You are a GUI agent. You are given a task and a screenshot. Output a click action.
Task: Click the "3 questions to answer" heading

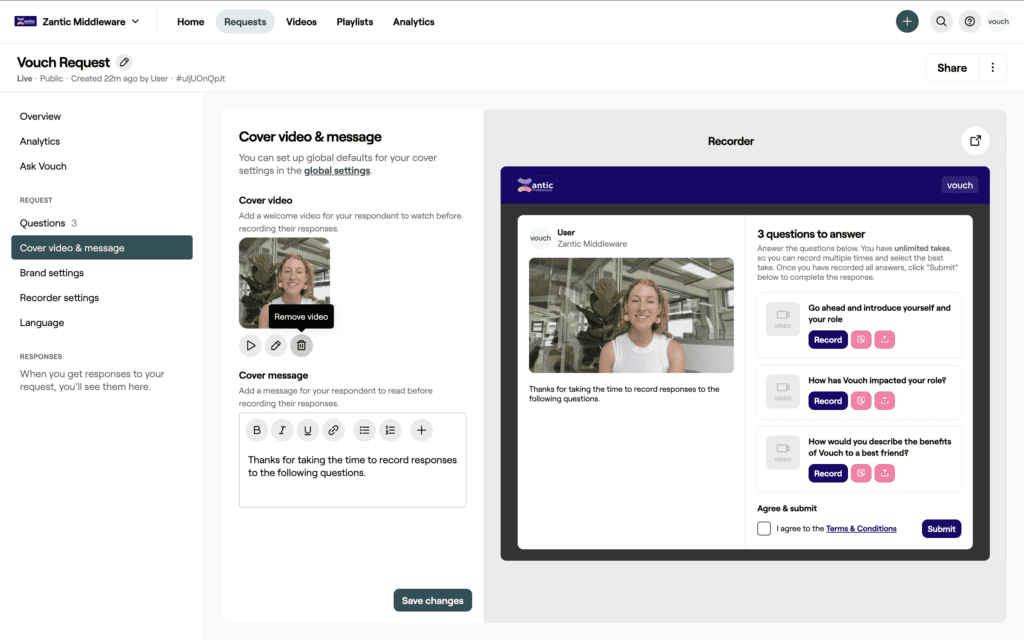pos(810,234)
